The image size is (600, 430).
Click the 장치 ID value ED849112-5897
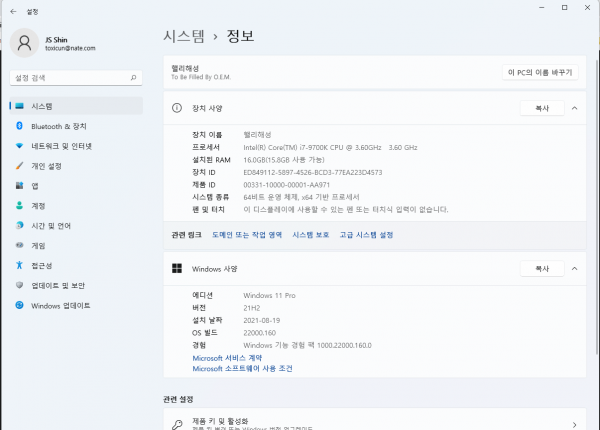pyautogui.click(x=313, y=173)
